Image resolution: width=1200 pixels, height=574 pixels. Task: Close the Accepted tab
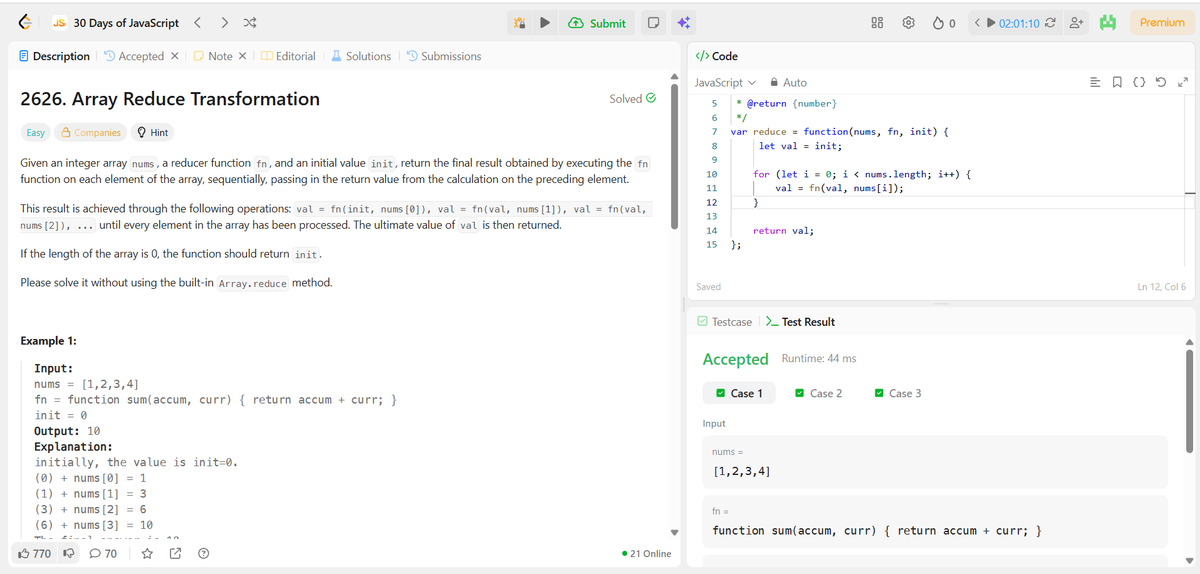(x=175, y=56)
